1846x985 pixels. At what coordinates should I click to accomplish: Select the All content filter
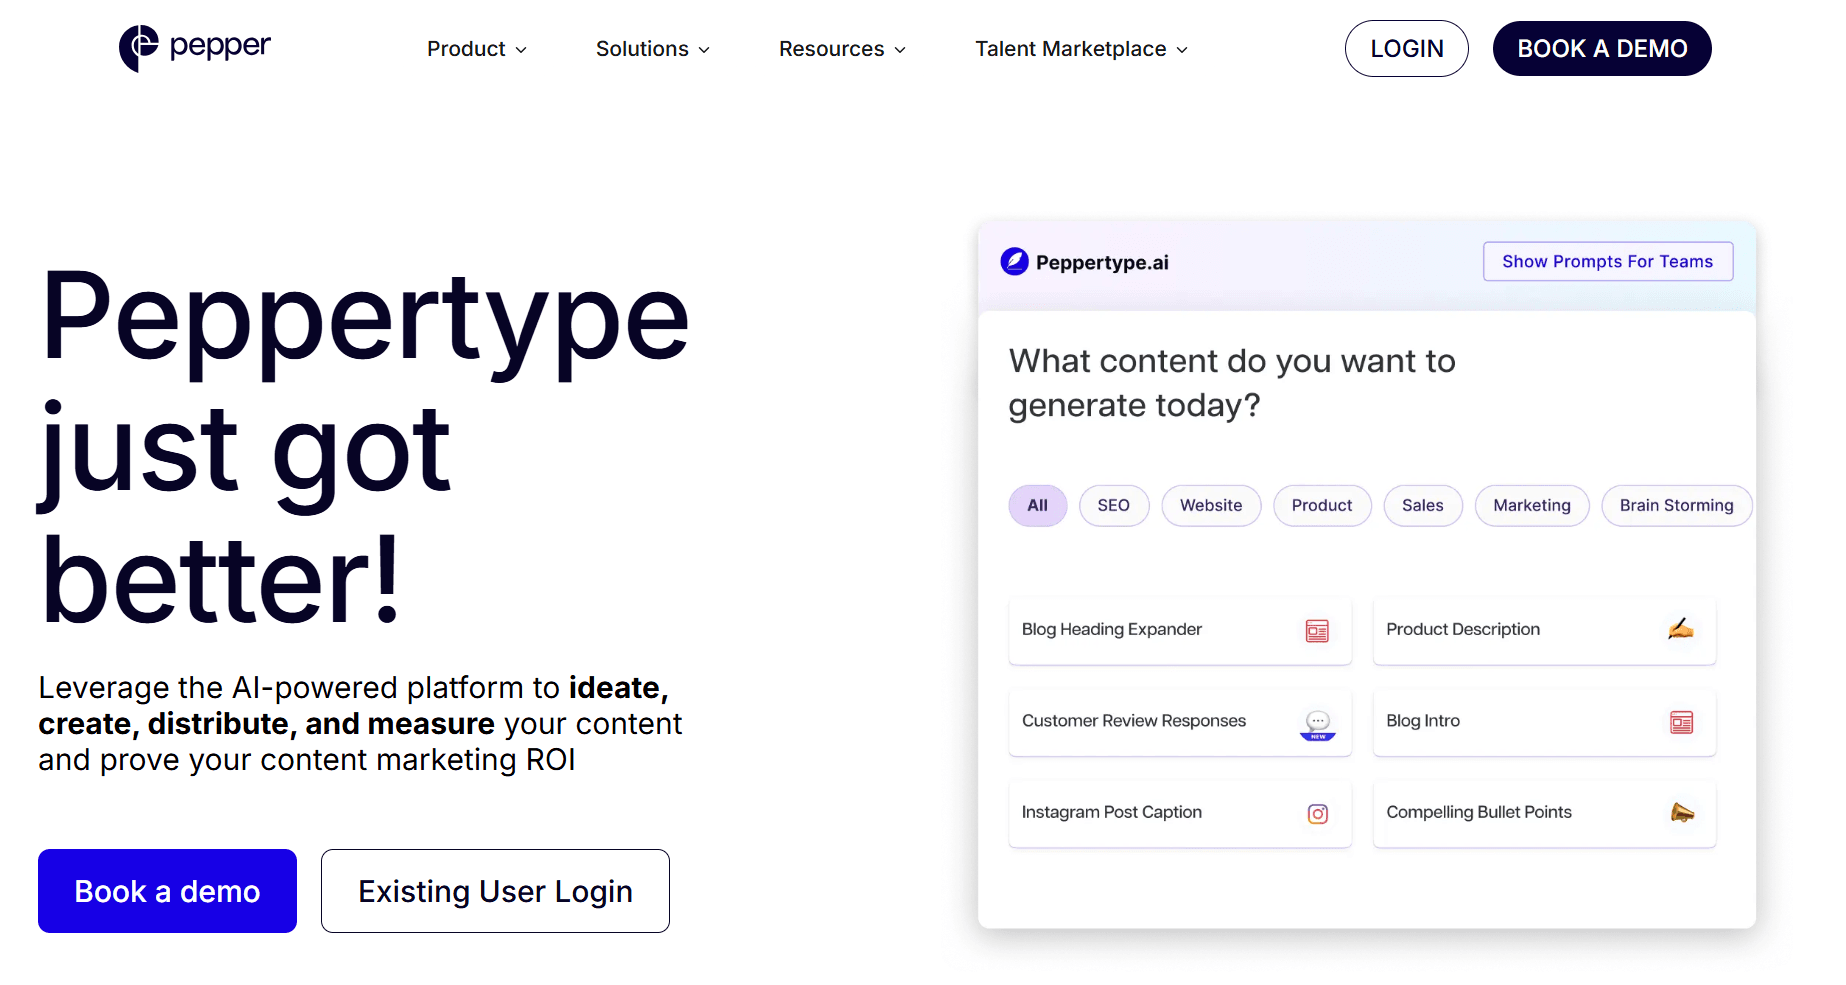click(1038, 506)
